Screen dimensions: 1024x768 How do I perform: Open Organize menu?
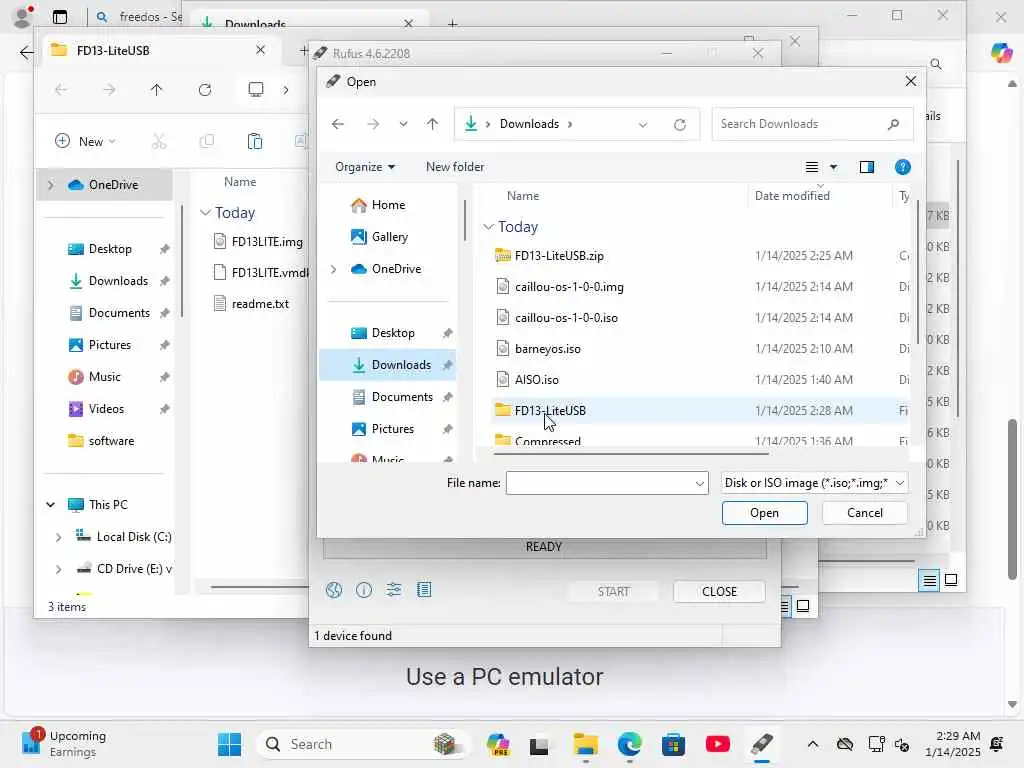(365, 167)
